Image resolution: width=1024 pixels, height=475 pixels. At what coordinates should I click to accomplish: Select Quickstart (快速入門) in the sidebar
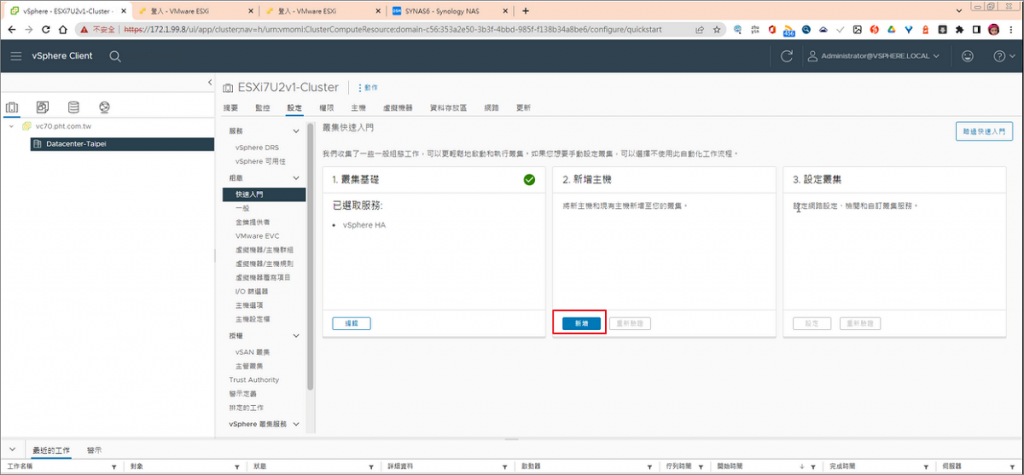[x=264, y=195]
